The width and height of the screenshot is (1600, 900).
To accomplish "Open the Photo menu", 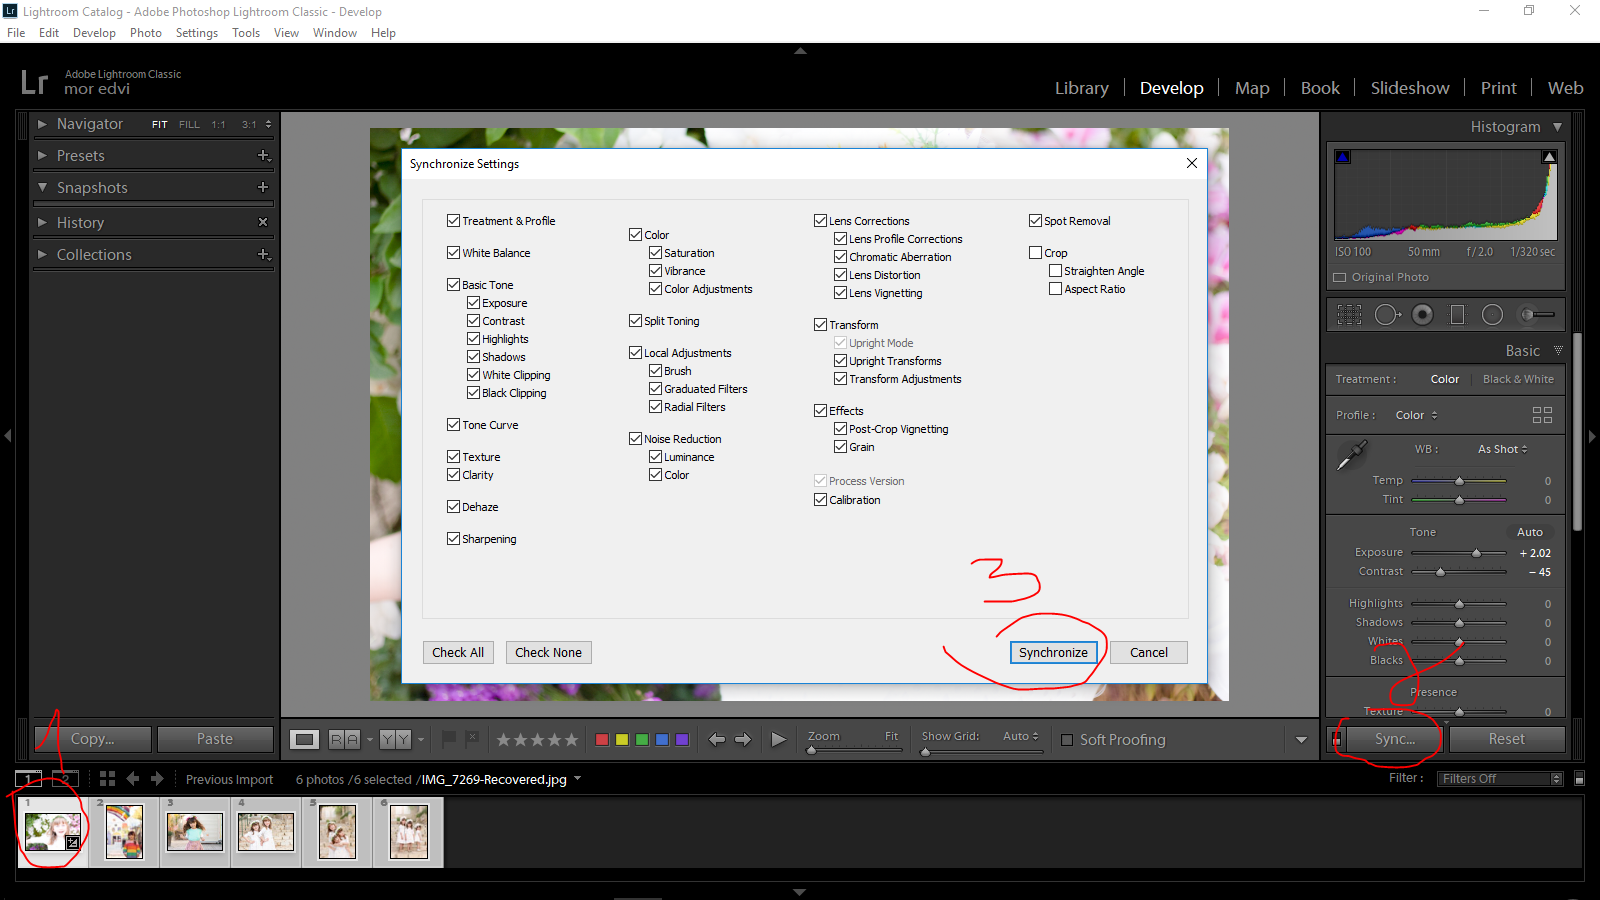I will click(x=145, y=33).
